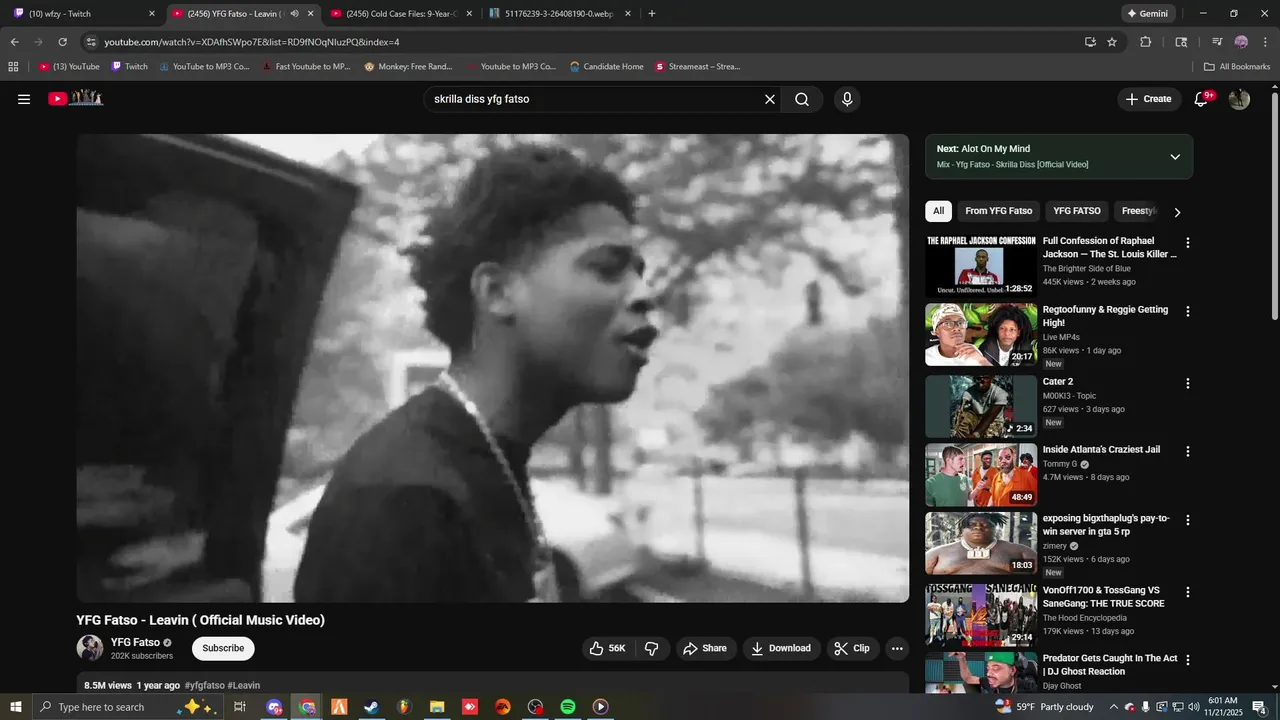Open YouTube notifications bell

1202,99
